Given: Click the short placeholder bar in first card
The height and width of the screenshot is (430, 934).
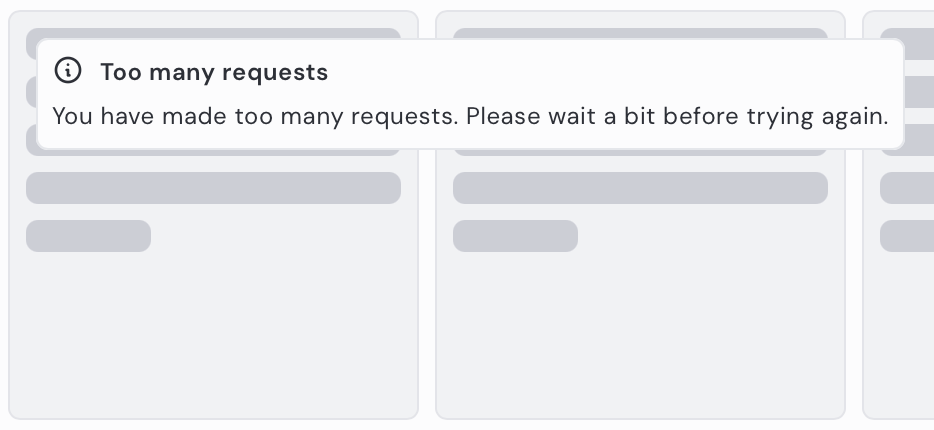Looking at the screenshot, I should 88,236.
